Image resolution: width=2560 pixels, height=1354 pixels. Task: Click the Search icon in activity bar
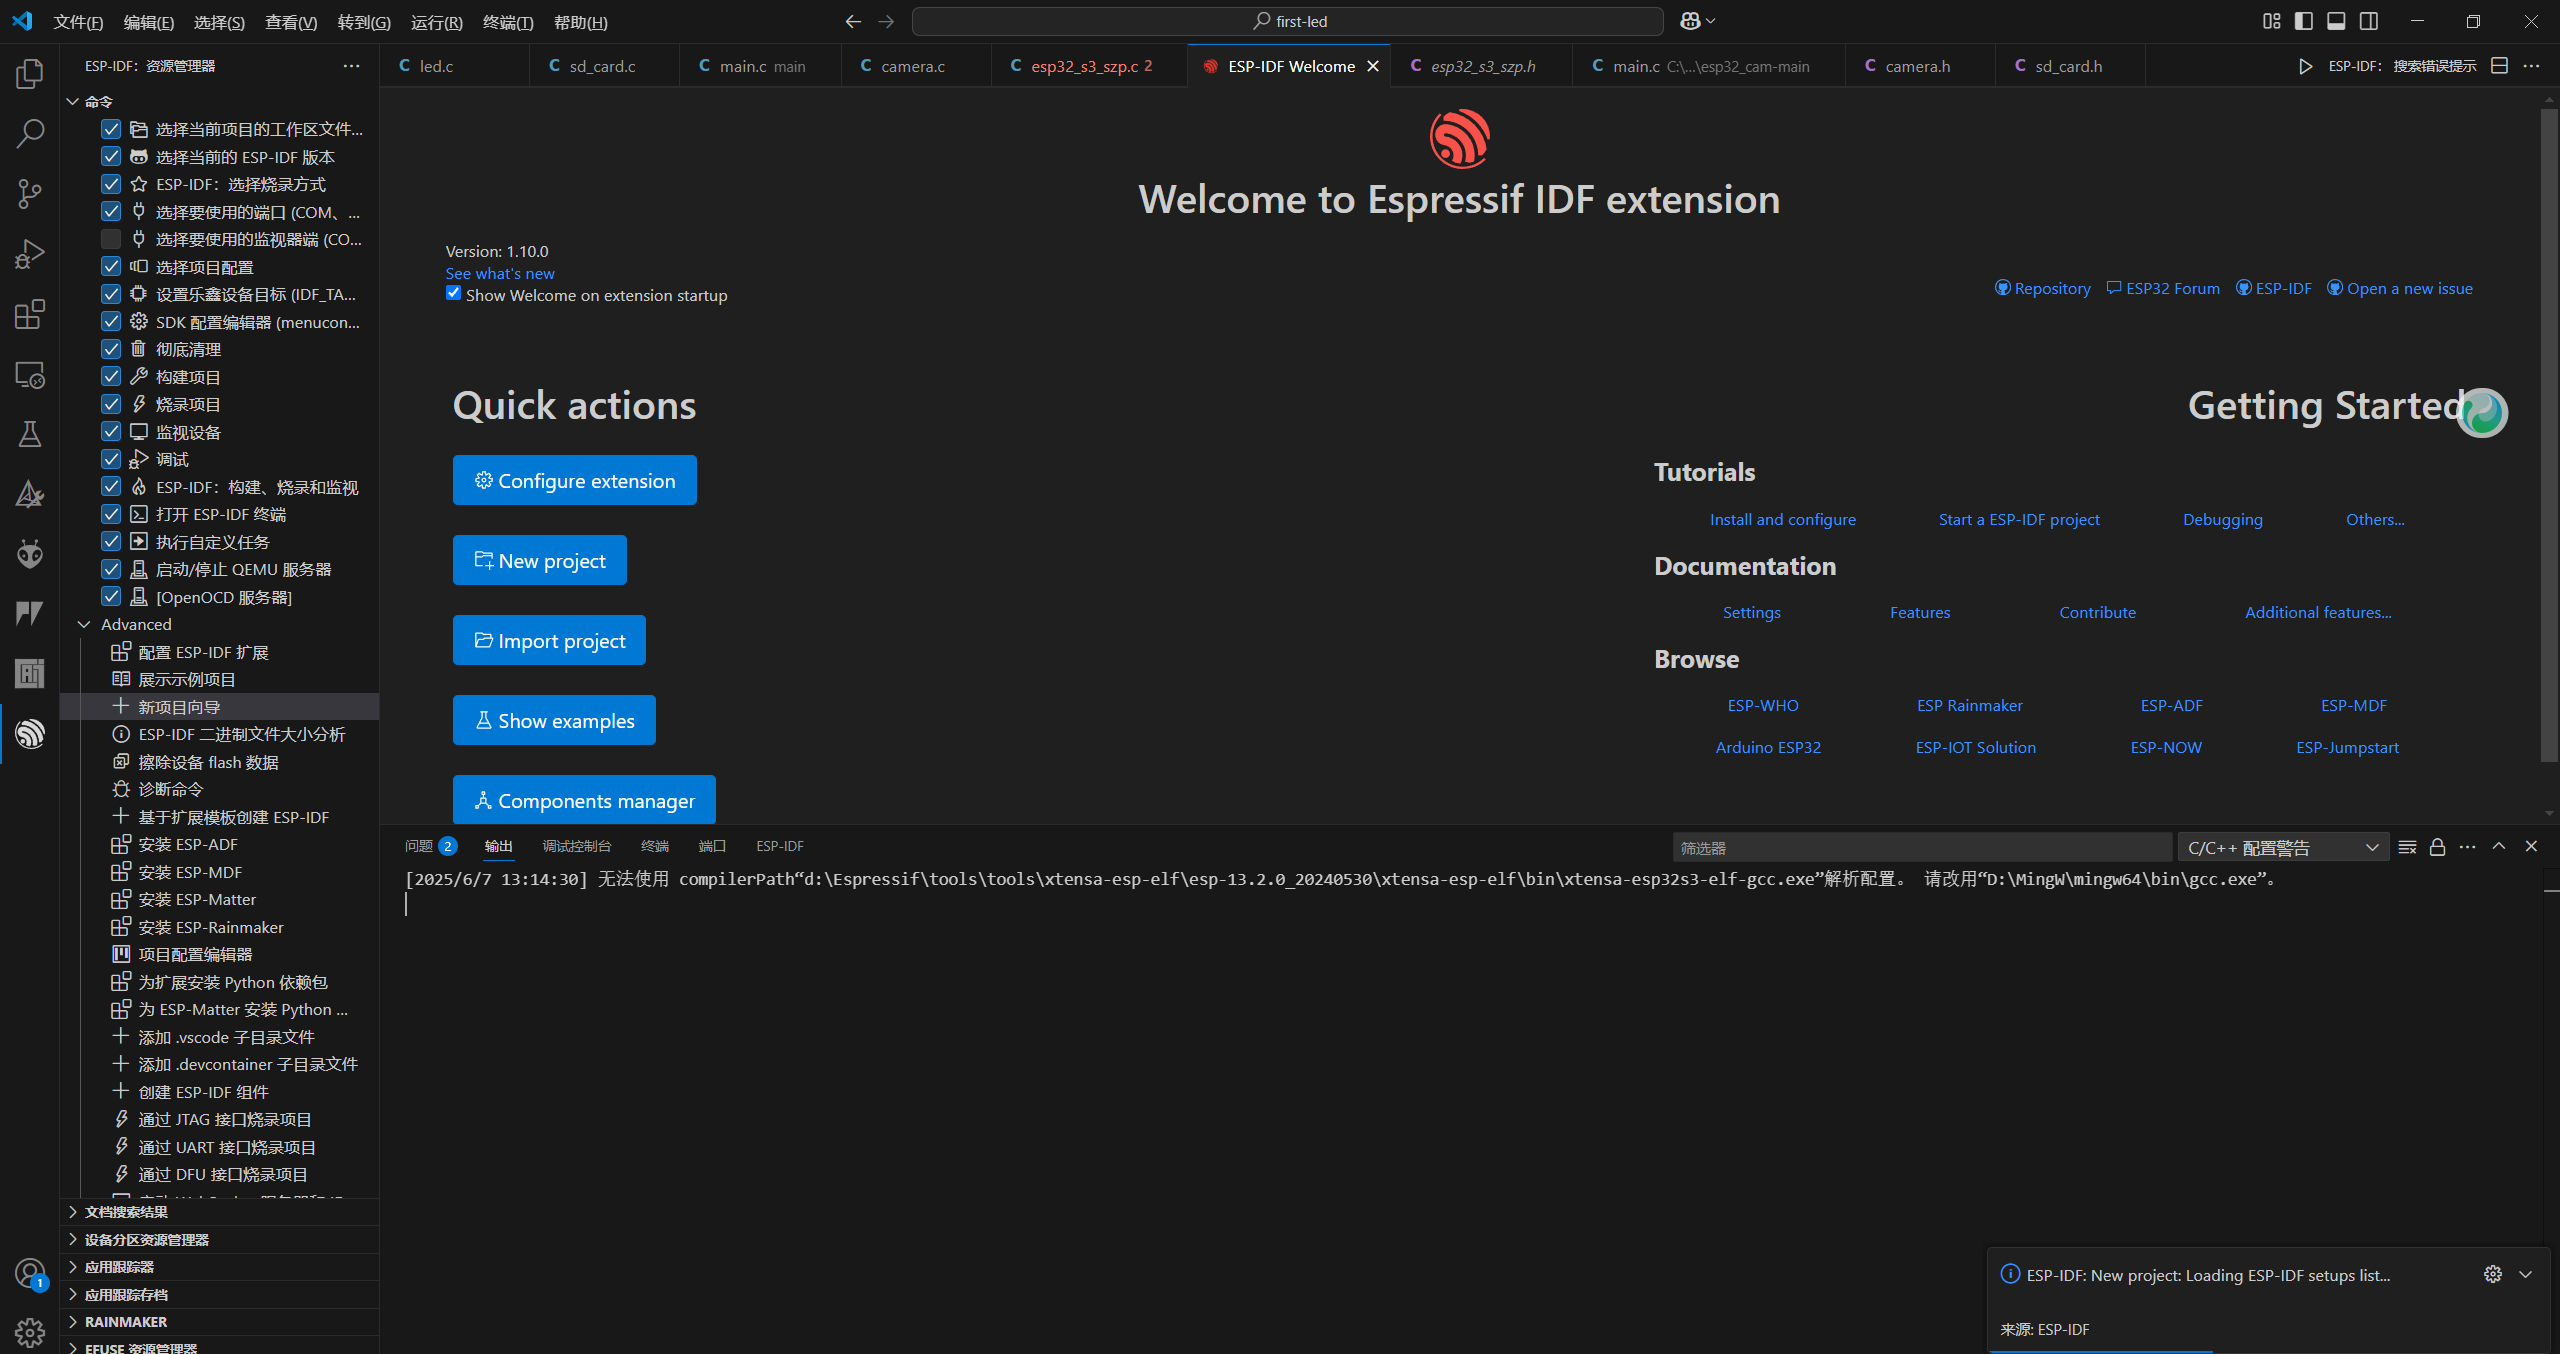tap(30, 133)
